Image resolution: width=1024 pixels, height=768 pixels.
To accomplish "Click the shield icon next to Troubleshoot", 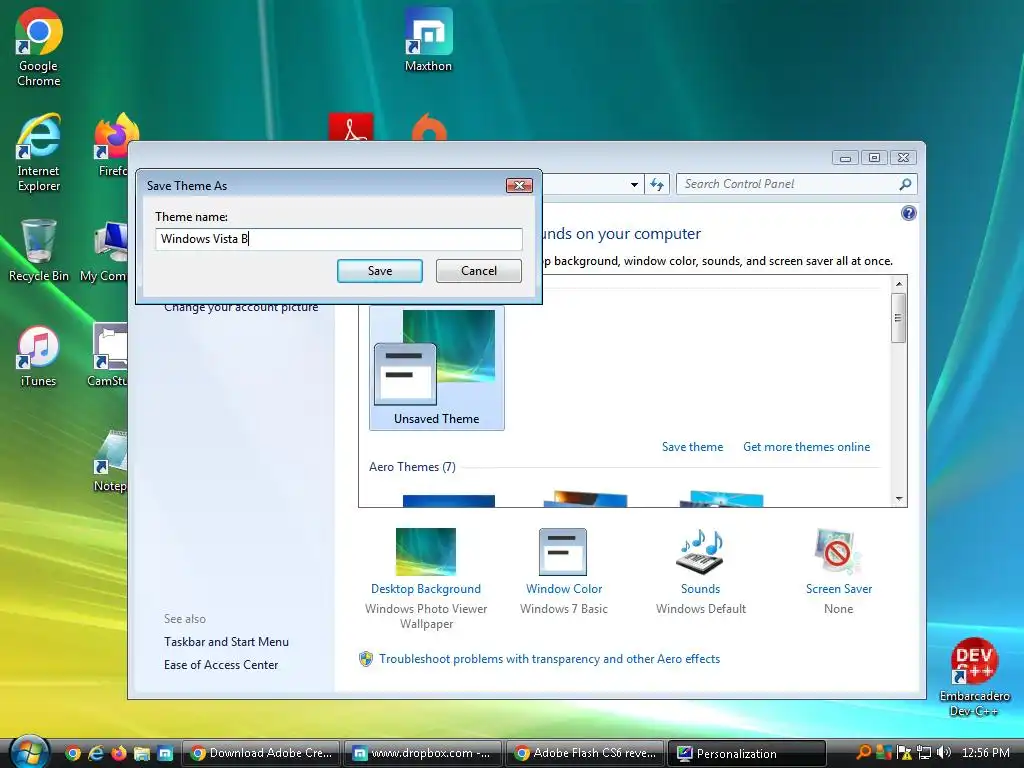I will [366, 658].
